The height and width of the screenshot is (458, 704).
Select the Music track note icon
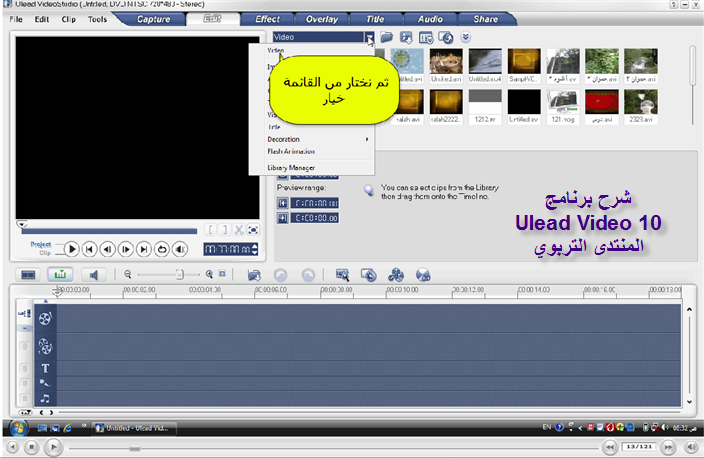pos(45,398)
